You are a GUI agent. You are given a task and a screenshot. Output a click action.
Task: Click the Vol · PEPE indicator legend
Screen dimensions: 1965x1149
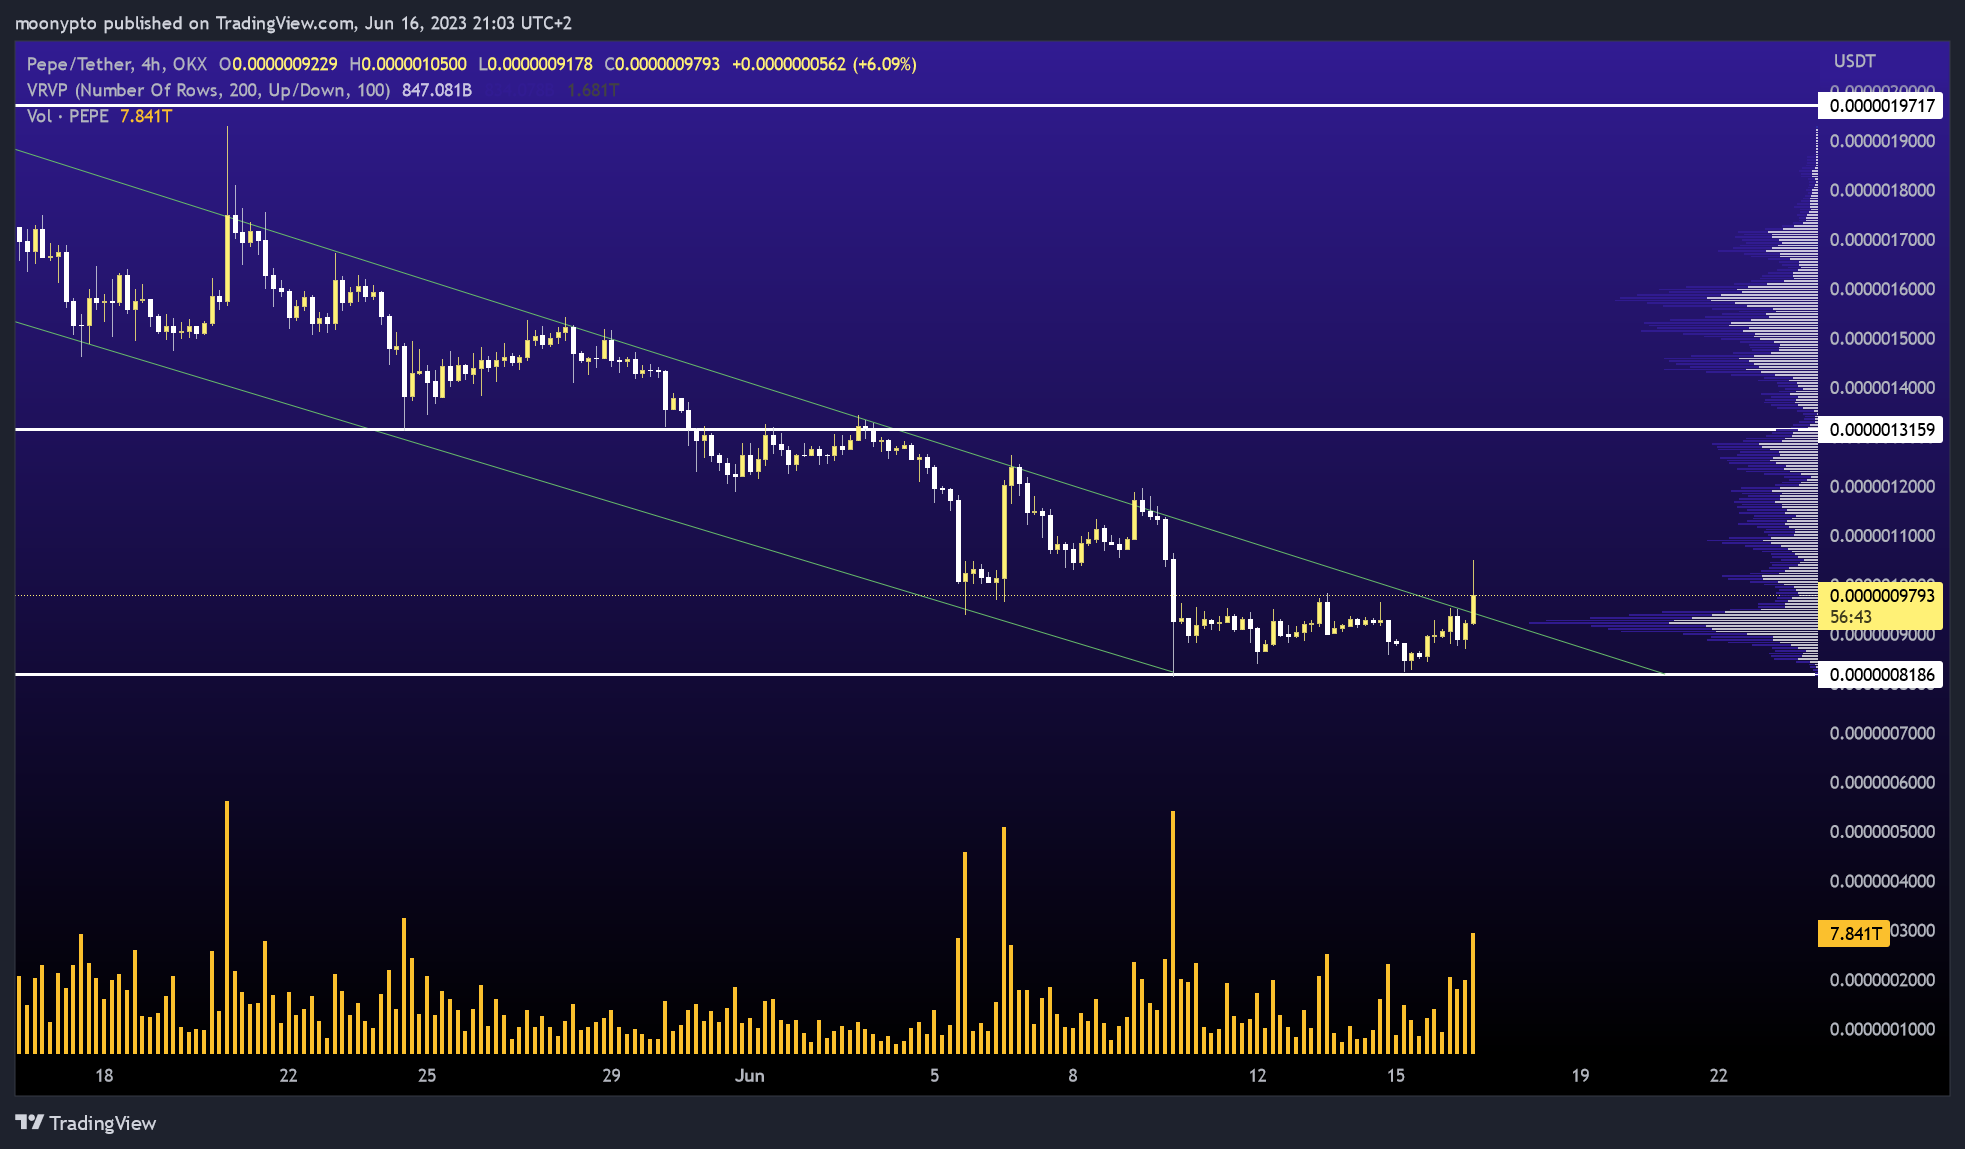click(x=68, y=116)
